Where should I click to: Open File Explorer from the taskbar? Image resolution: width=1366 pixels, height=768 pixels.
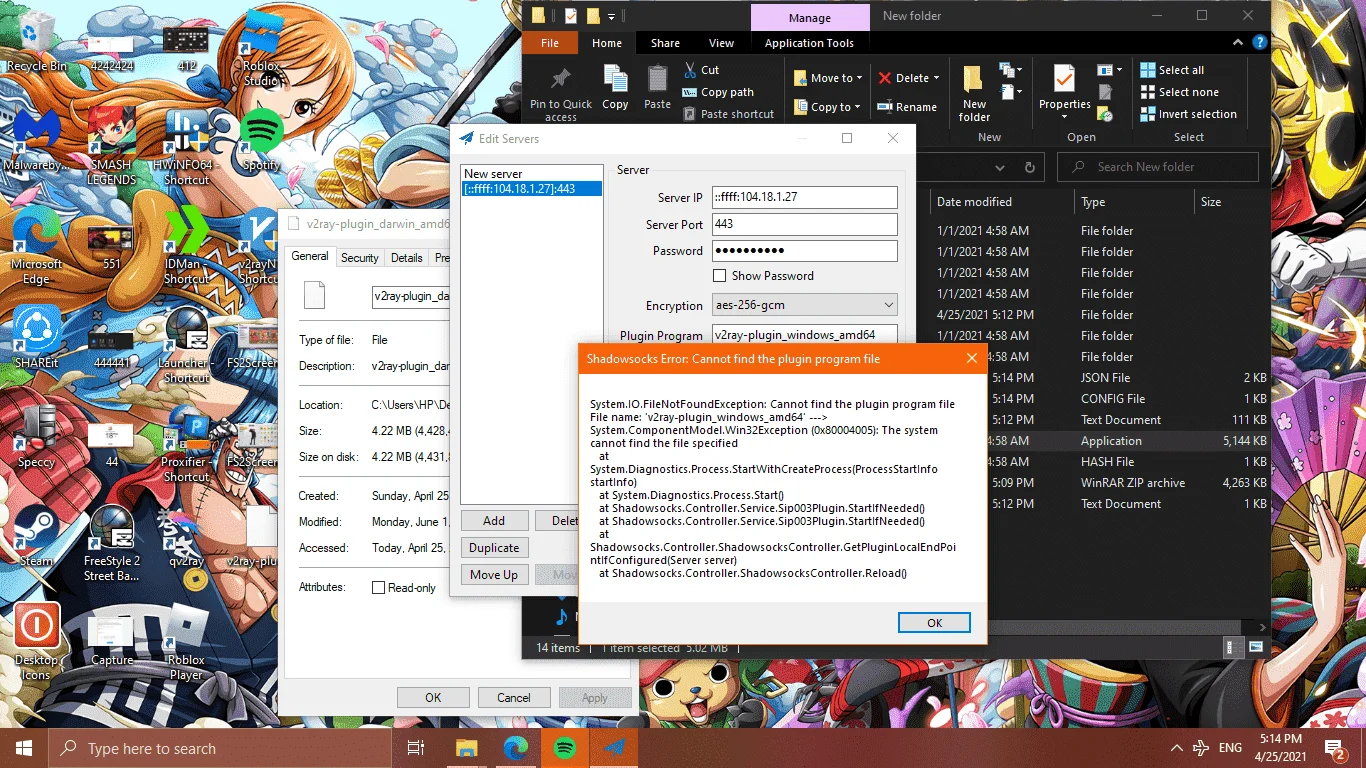(467, 748)
